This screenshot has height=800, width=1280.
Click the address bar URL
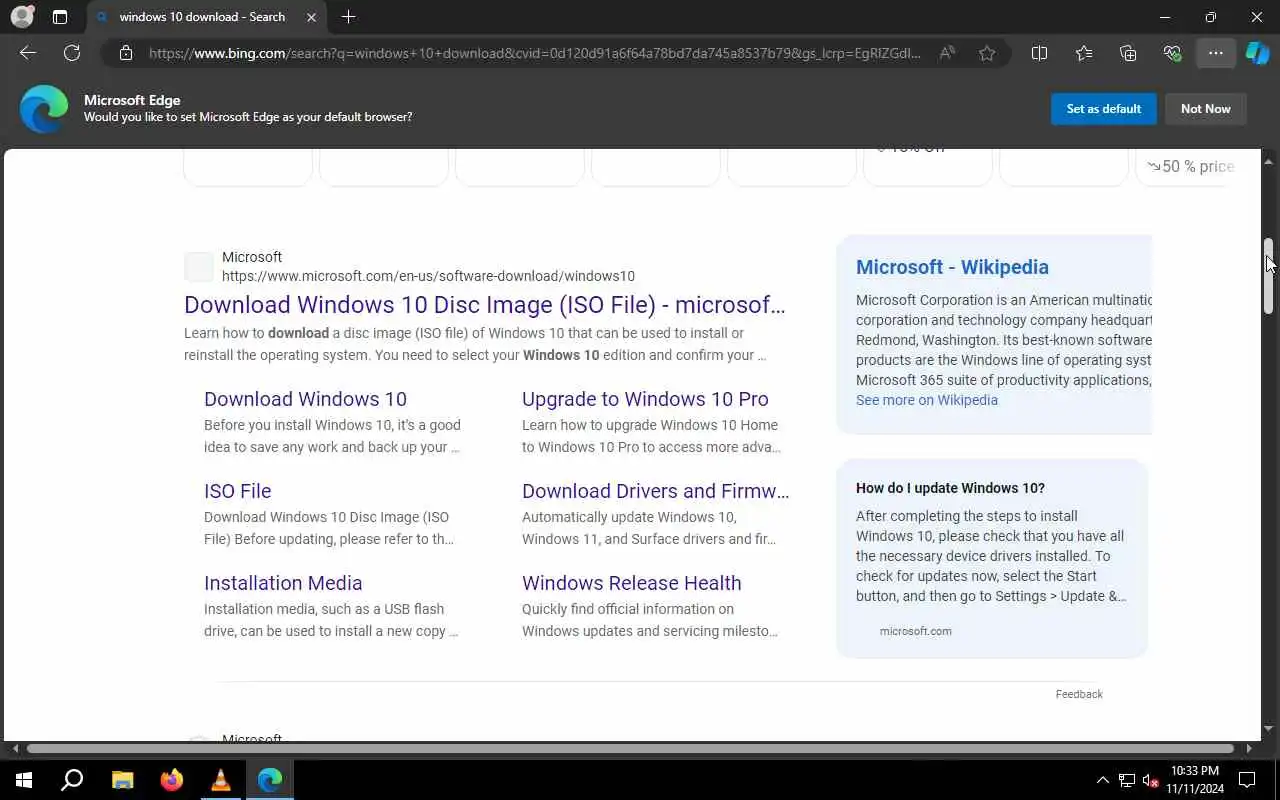tap(535, 53)
